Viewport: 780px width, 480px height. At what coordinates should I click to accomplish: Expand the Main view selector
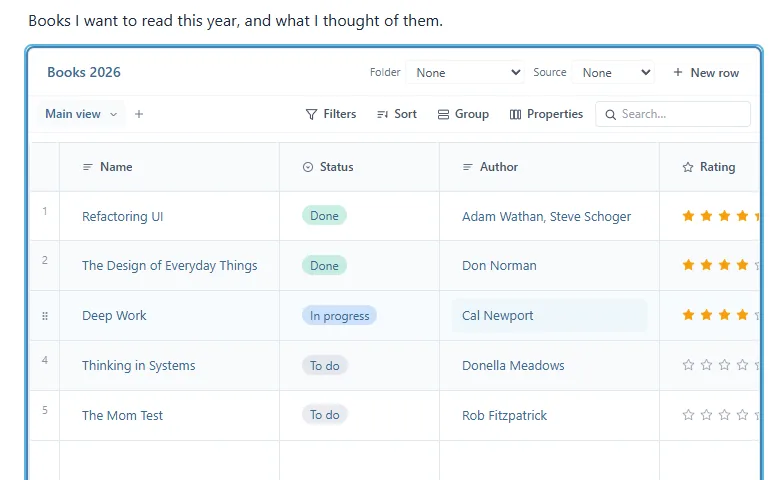coord(81,114)
